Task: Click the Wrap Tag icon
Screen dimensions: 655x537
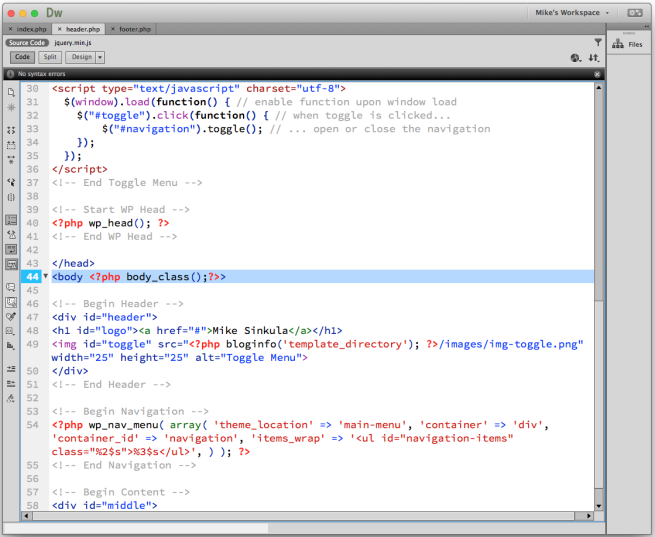Action: pyautogui.click(x=11, y=317)
